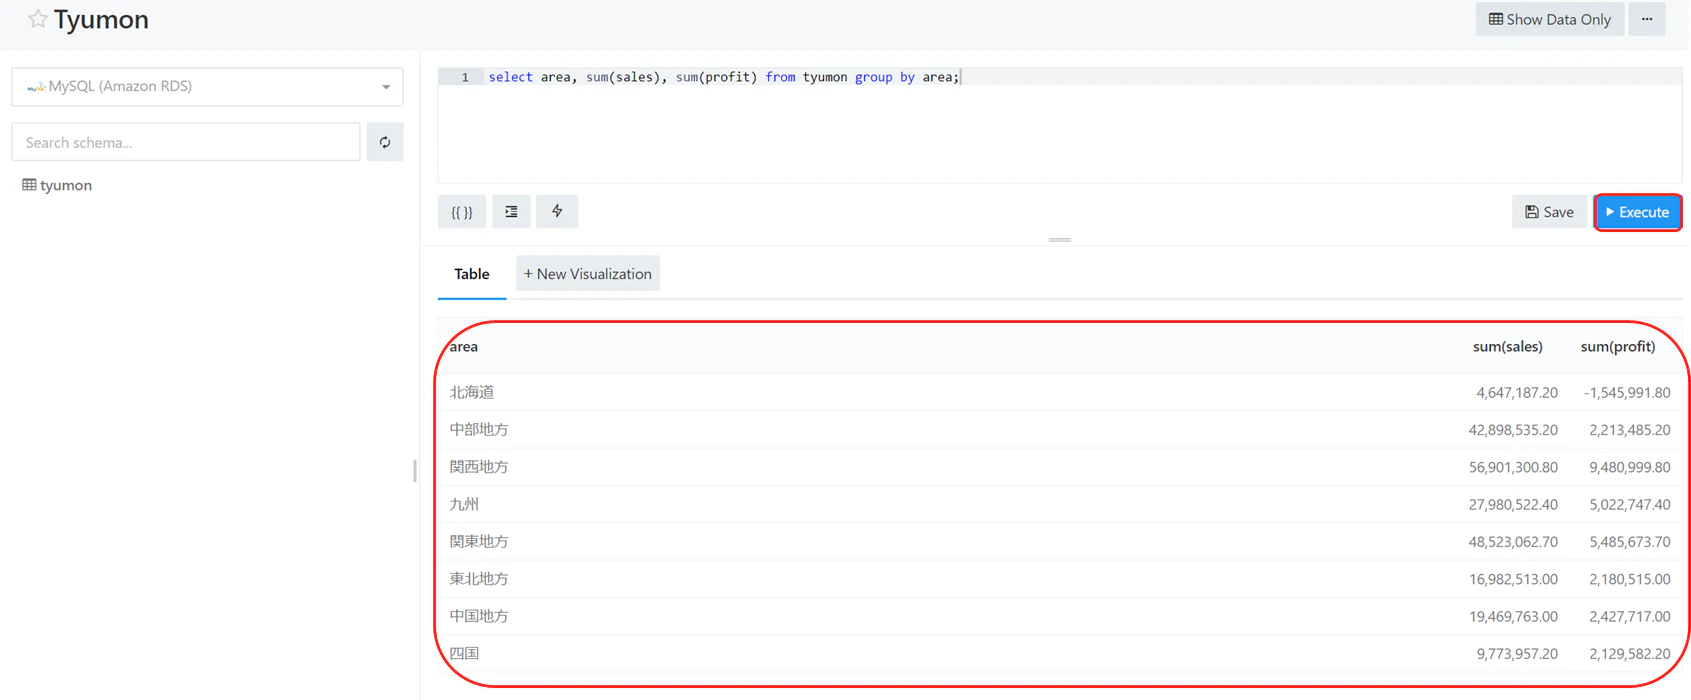Open the MySQL (Amazon RDS) data source dropdown
Viewport: 1691px width, 700px height.
point(207,87)
